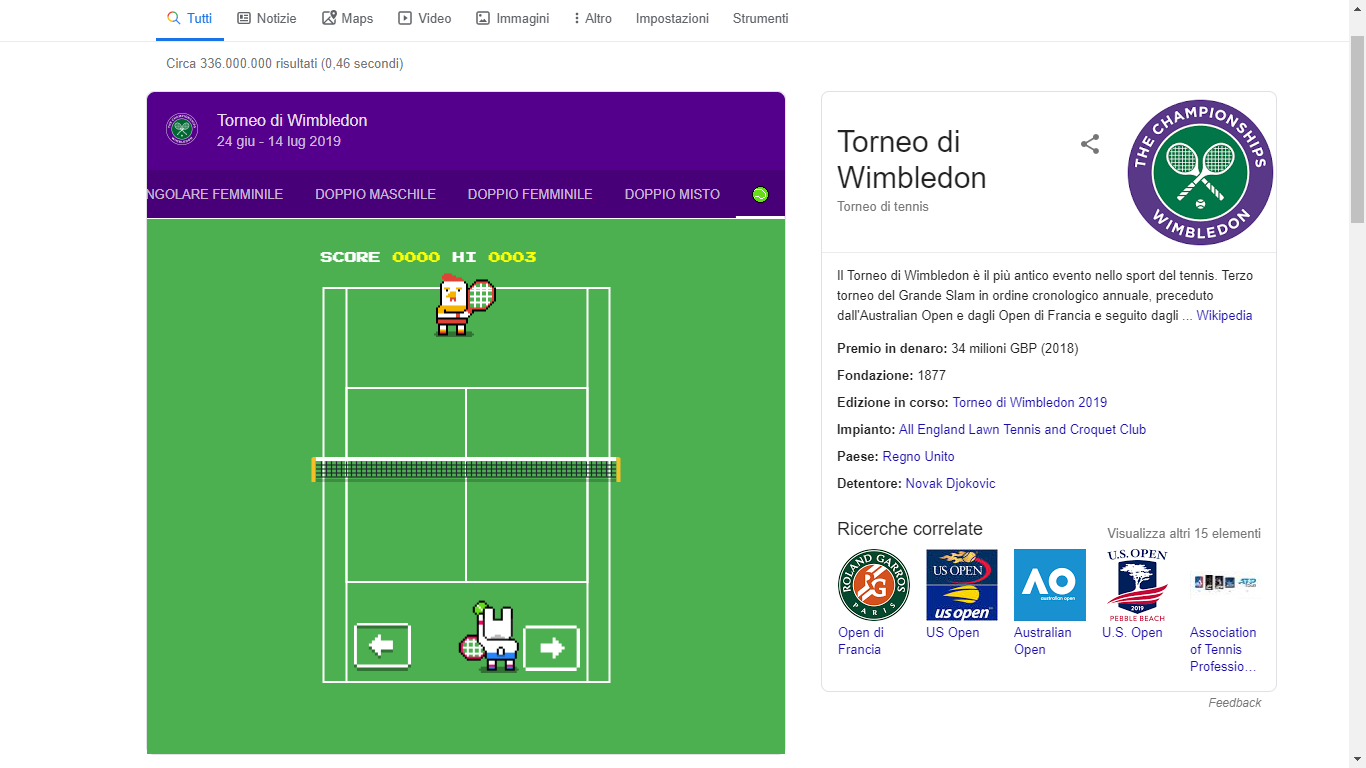This screenshot has height=768, width=1366.
Task: Select the Doppio Maschile tab
Action: 375,194
